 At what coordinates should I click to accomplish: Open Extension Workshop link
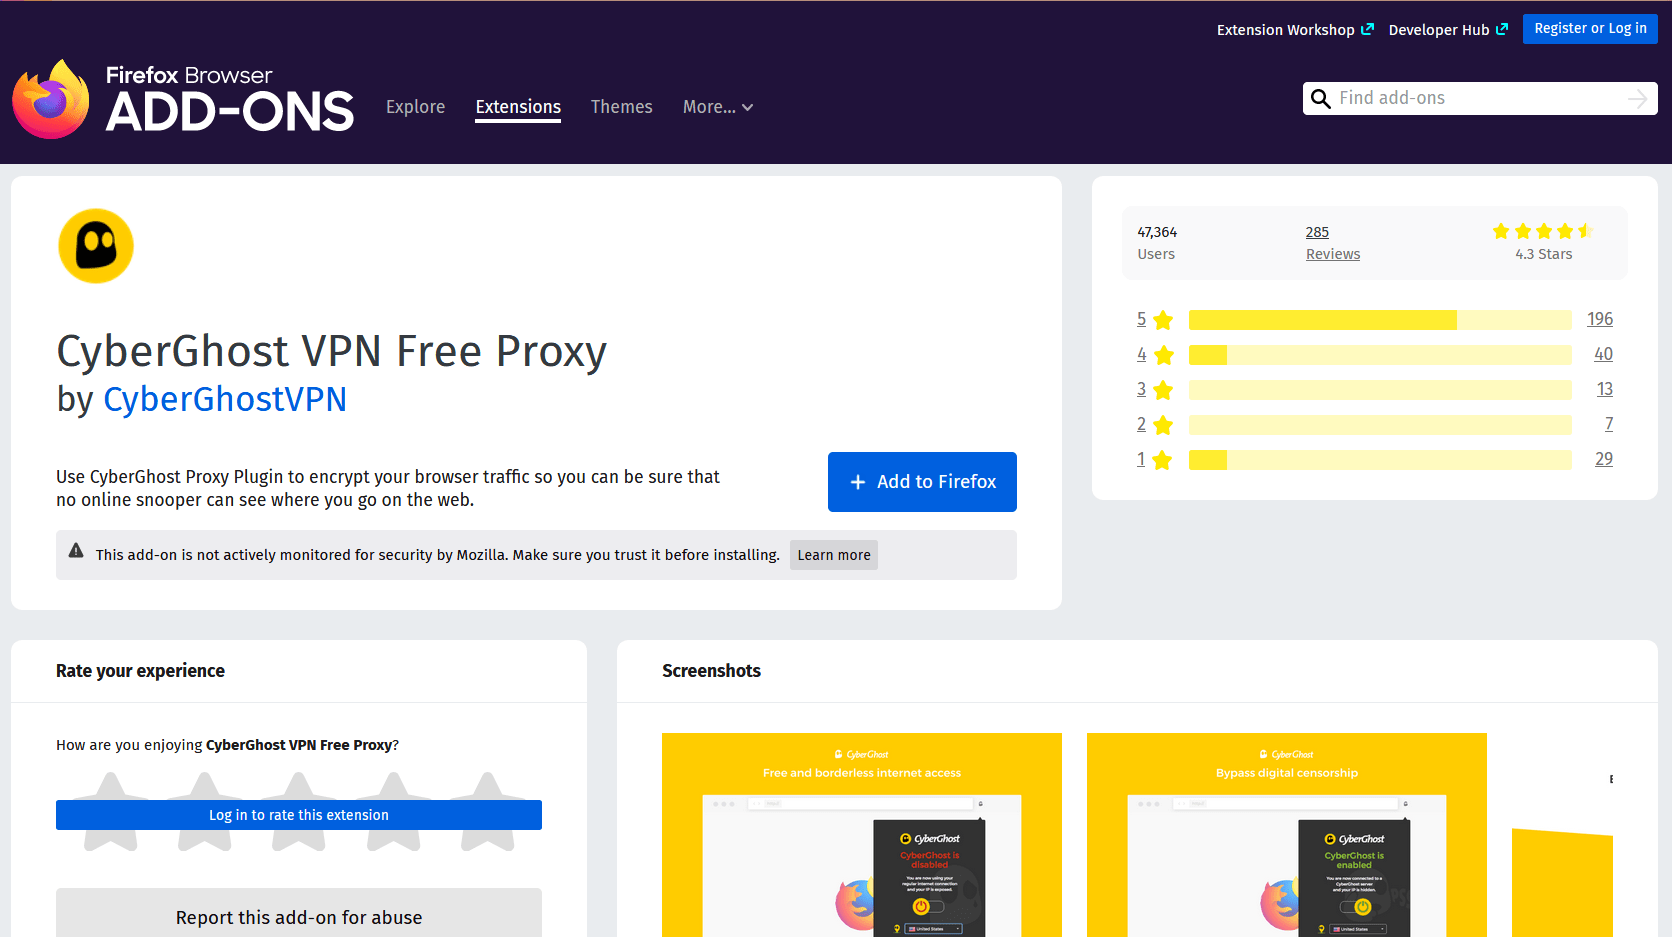pyautogui.click(x=1295, y=30)
